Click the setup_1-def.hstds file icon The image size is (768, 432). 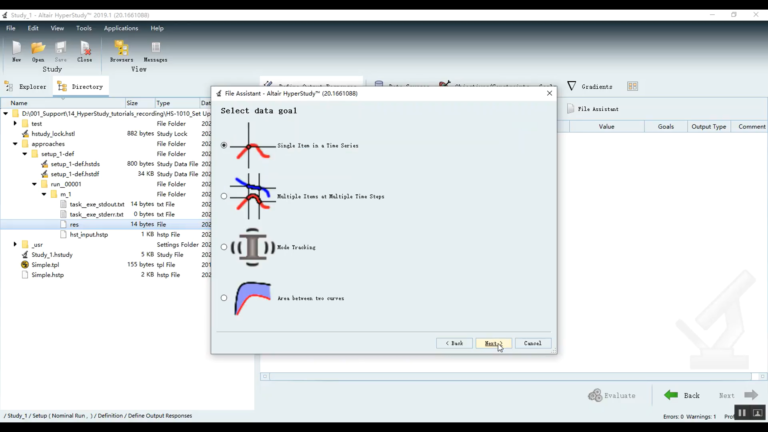pyautogui.click(x=44, y=164)
